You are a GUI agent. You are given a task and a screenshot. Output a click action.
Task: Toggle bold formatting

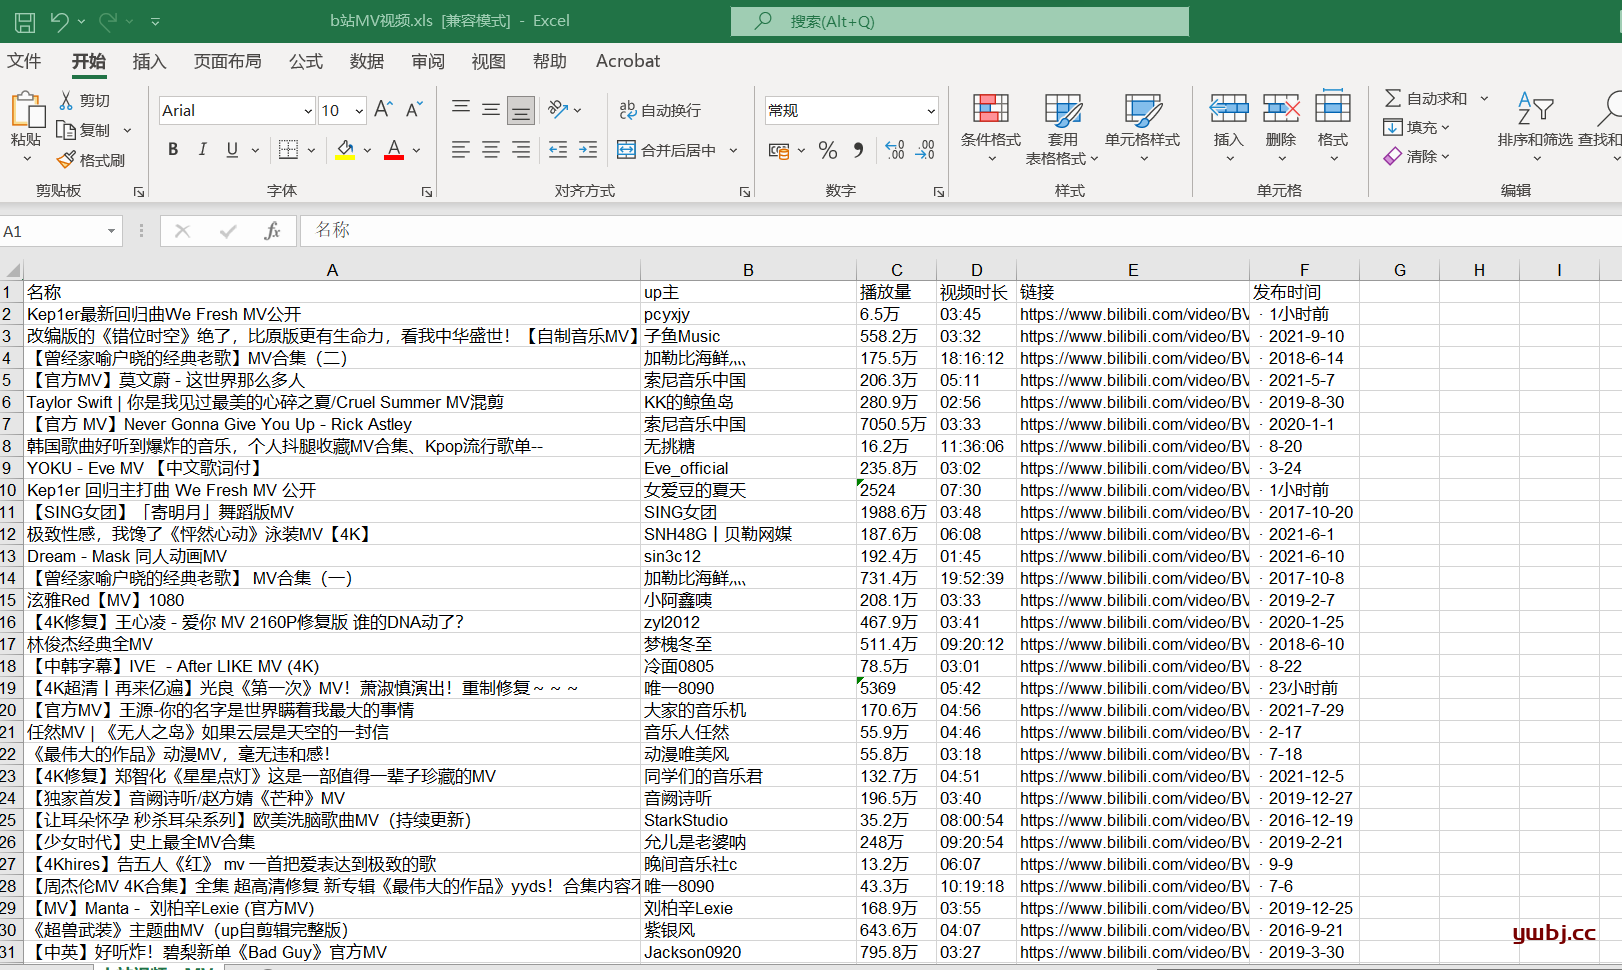[173, 150]
